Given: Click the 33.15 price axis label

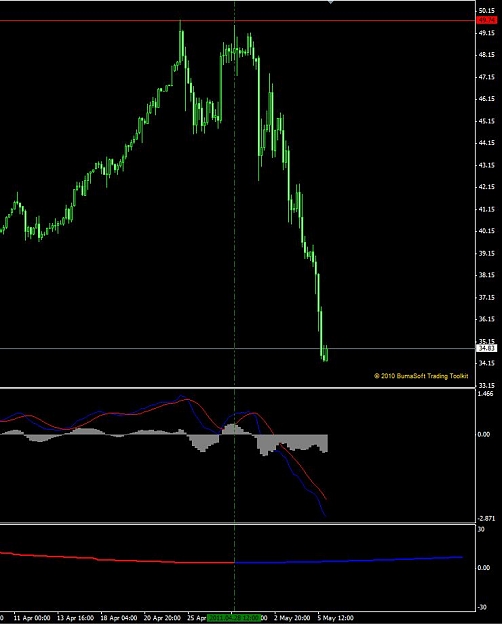Looking at the screenshot, I should [x=487, y=385].
